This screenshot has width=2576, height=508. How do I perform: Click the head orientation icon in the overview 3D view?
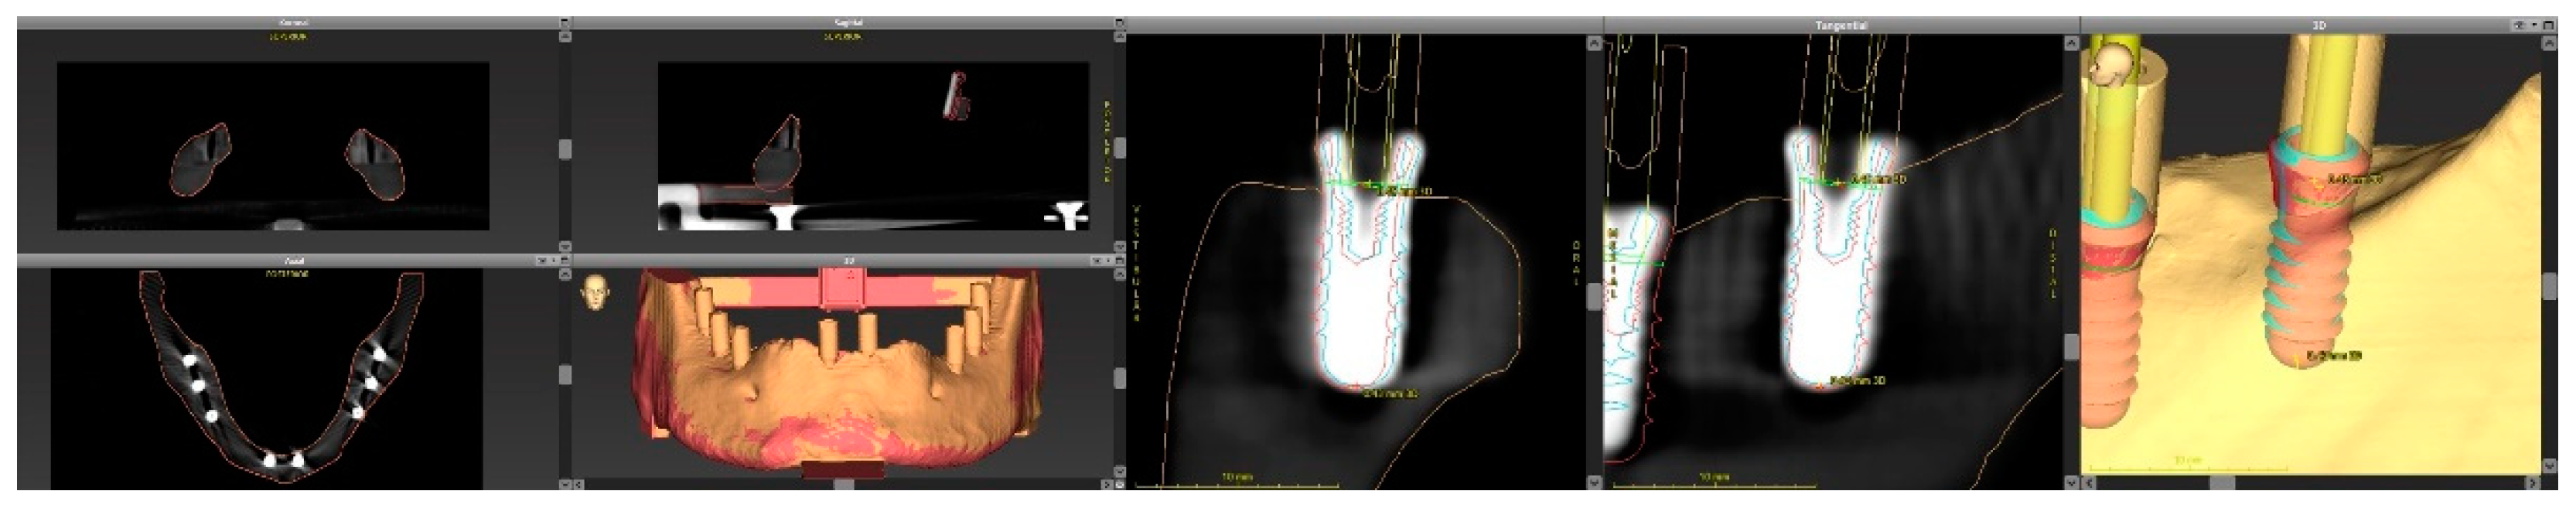[595, 292]
